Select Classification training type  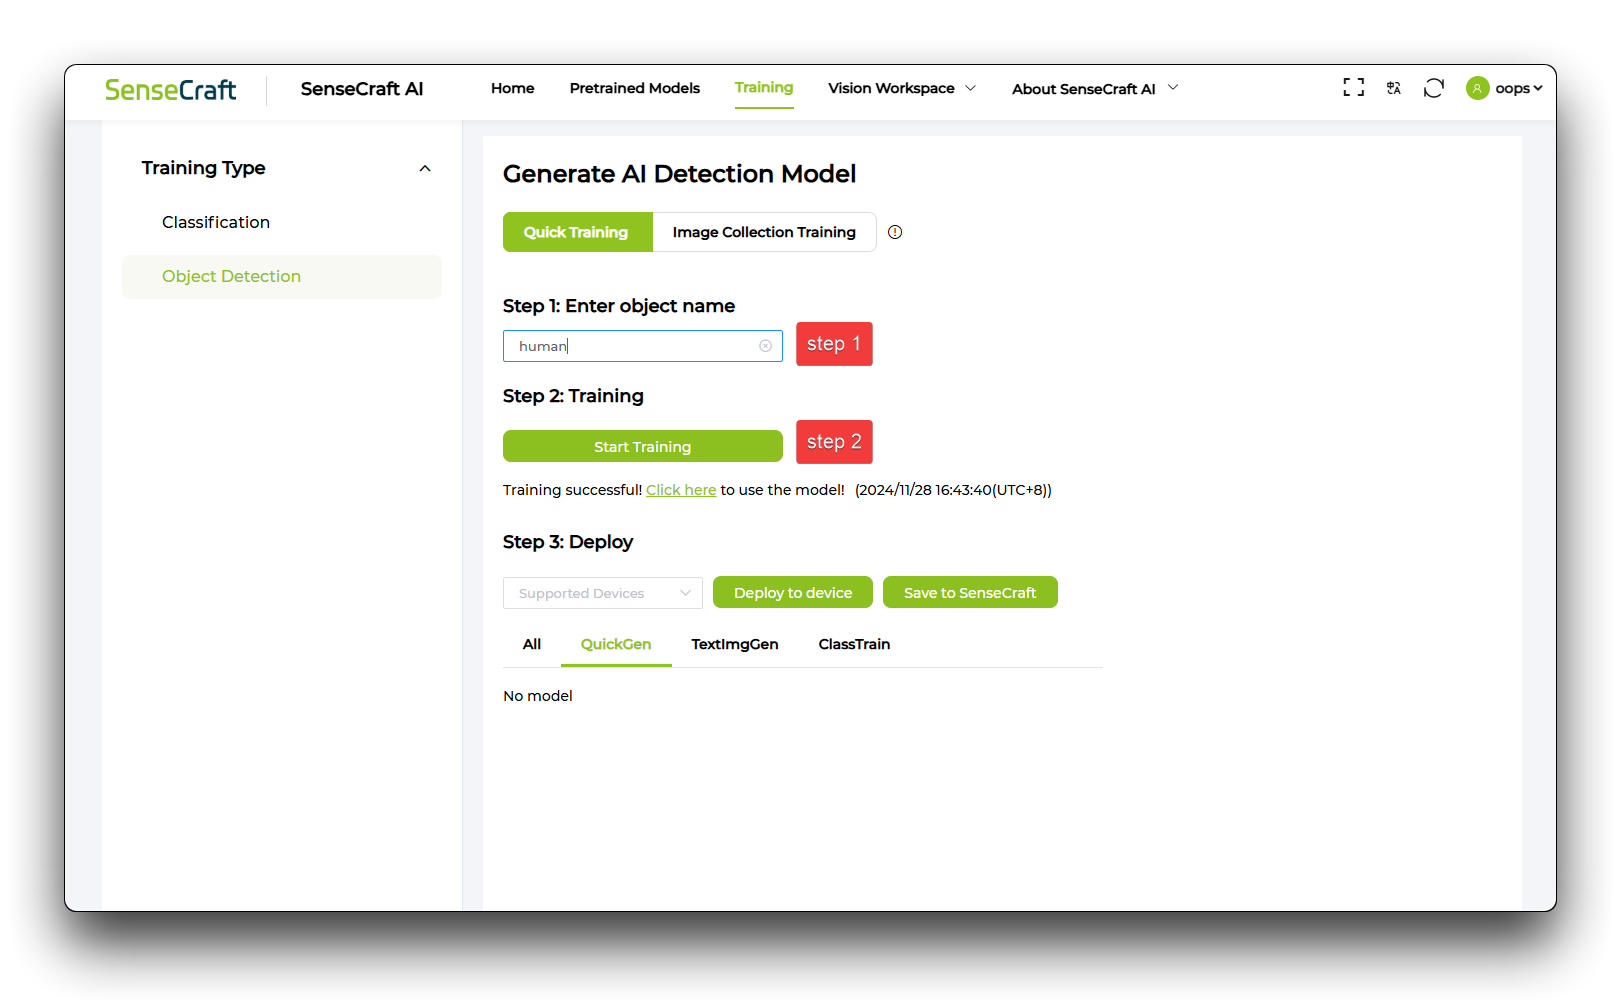click(215, 222)
